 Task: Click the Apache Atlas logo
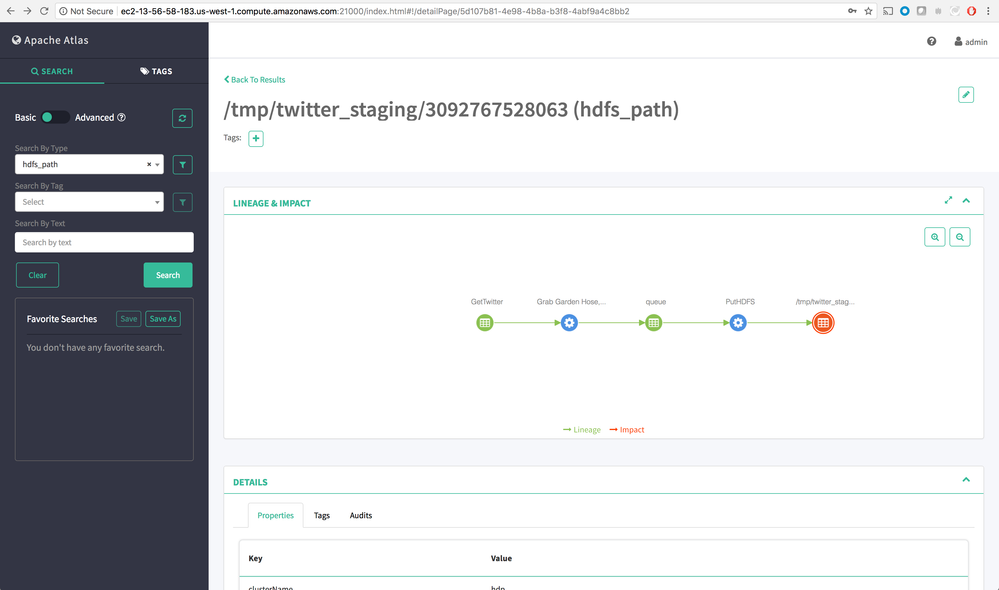click(50, 41)
